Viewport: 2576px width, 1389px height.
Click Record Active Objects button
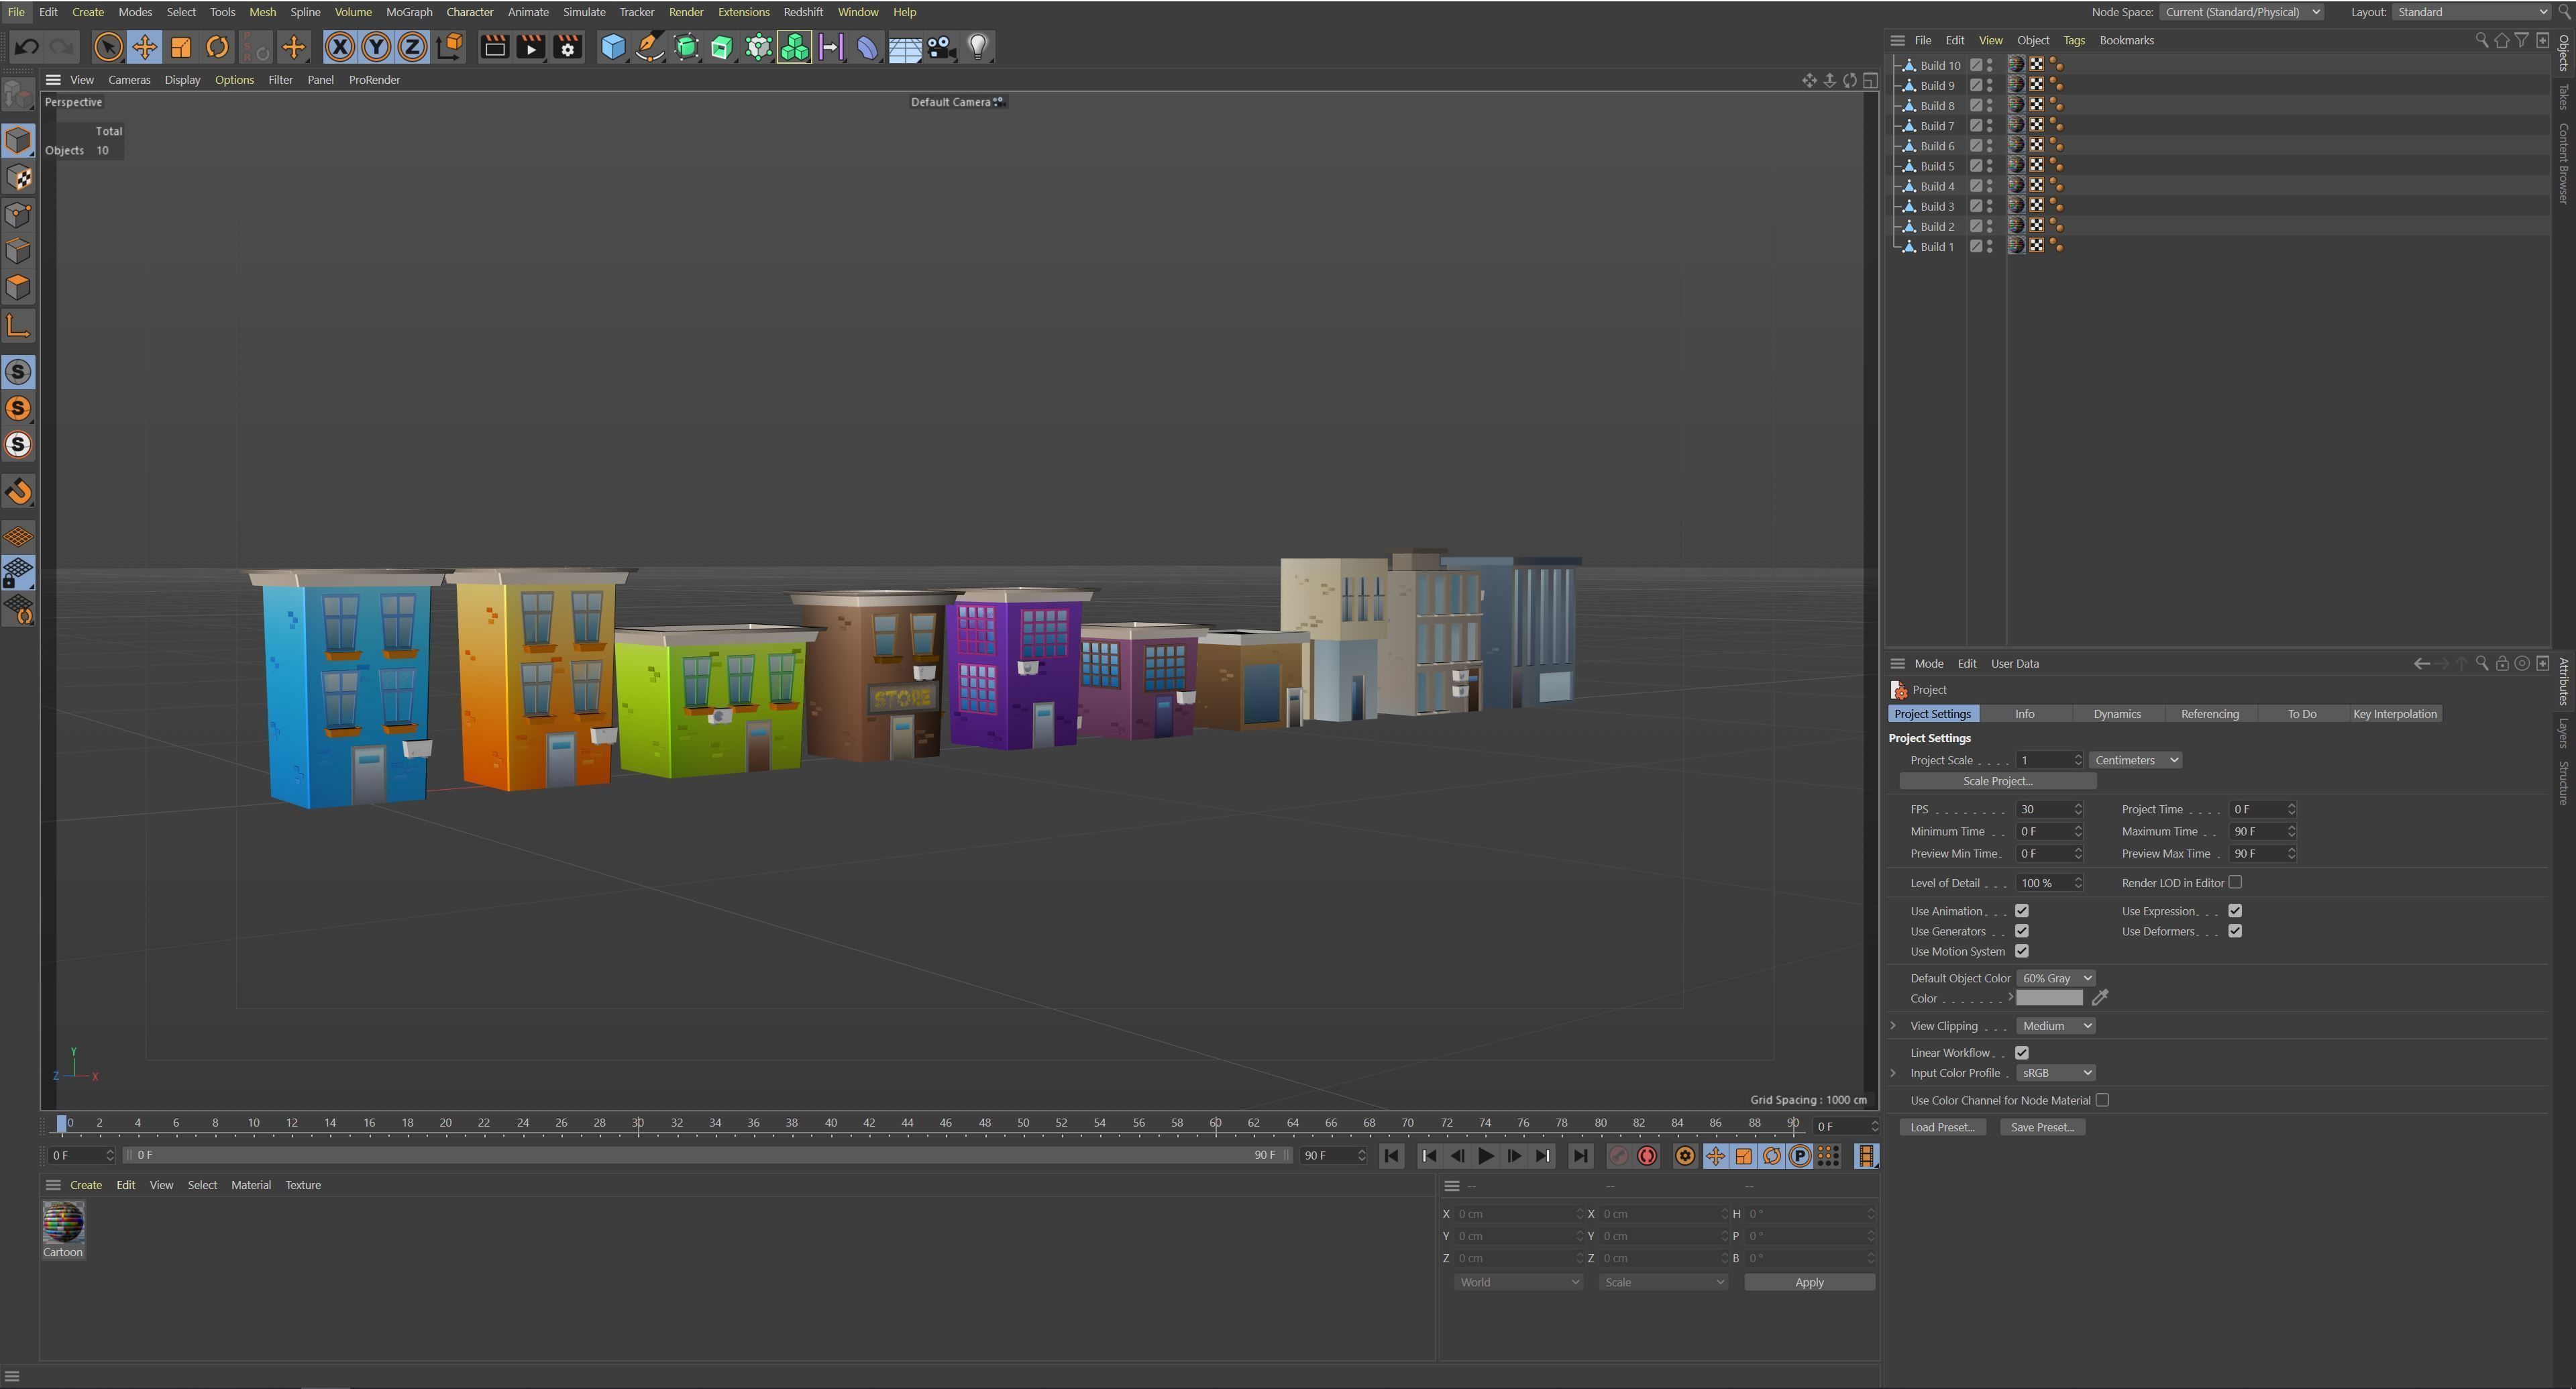click(1618, 1156)
